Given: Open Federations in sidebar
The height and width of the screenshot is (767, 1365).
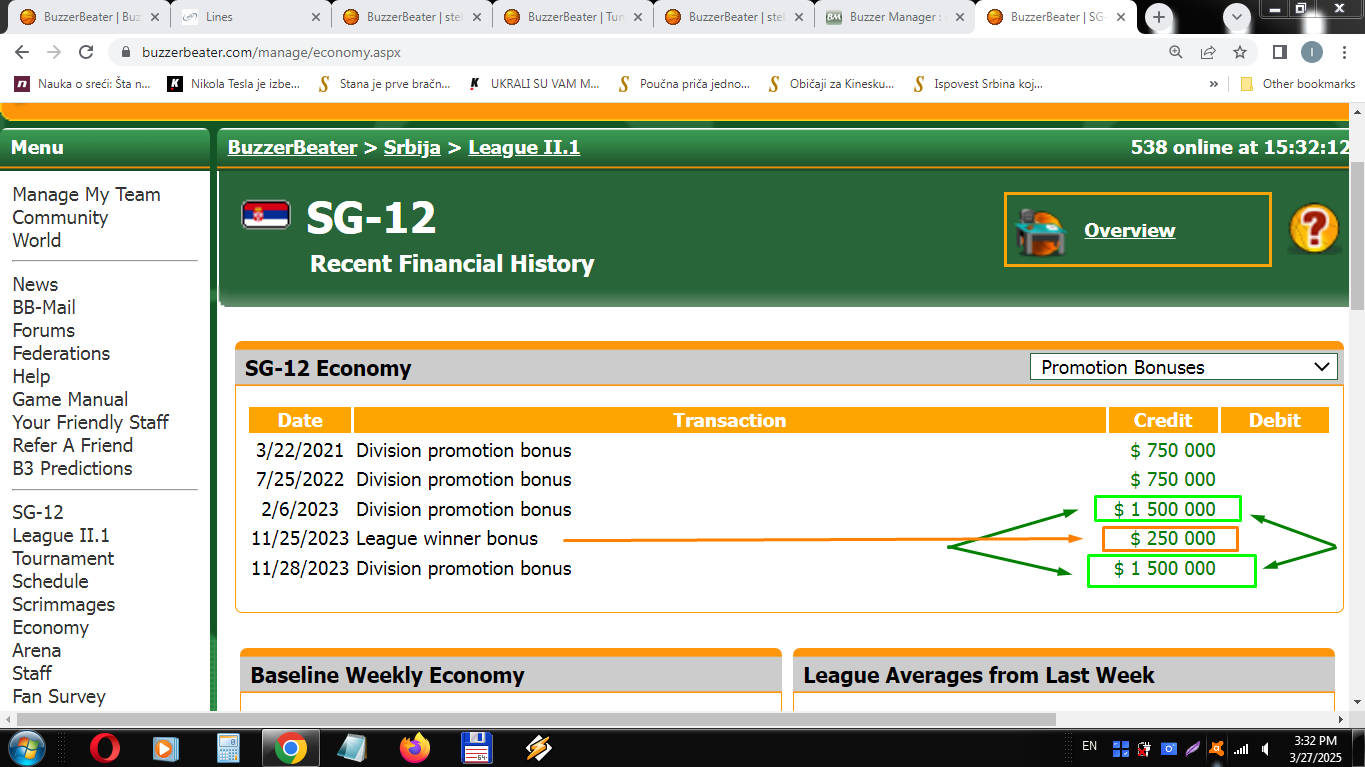Looking at the screenshot, I should click(61, 353).
